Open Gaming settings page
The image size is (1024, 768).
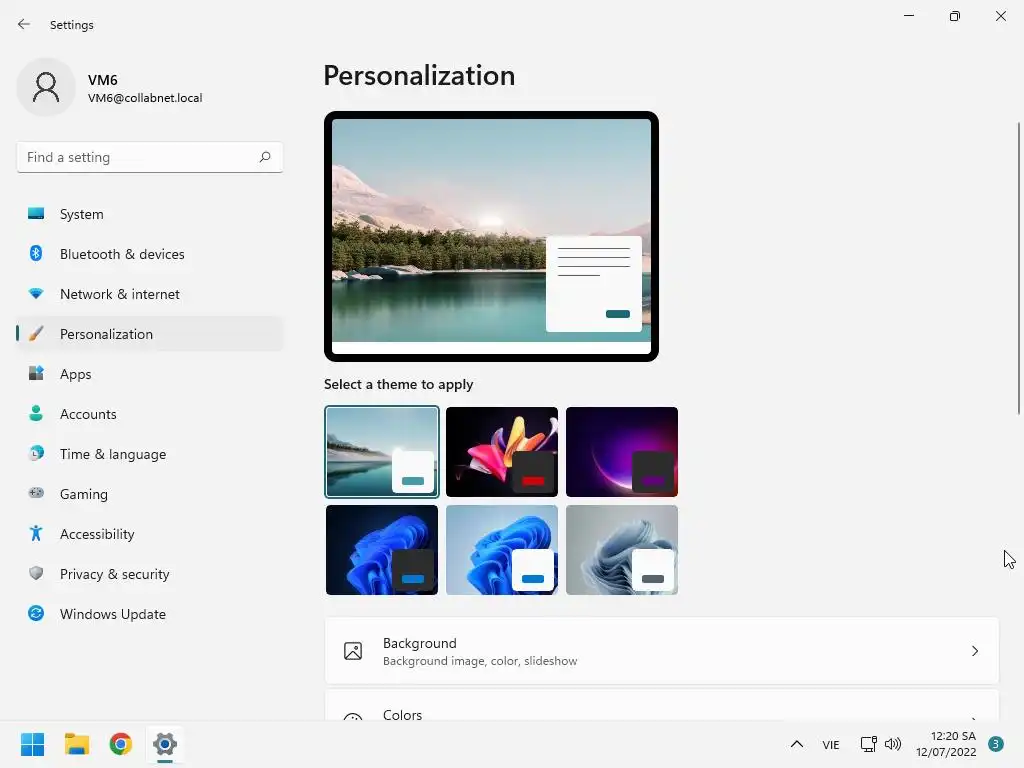(x=150, y=494)
